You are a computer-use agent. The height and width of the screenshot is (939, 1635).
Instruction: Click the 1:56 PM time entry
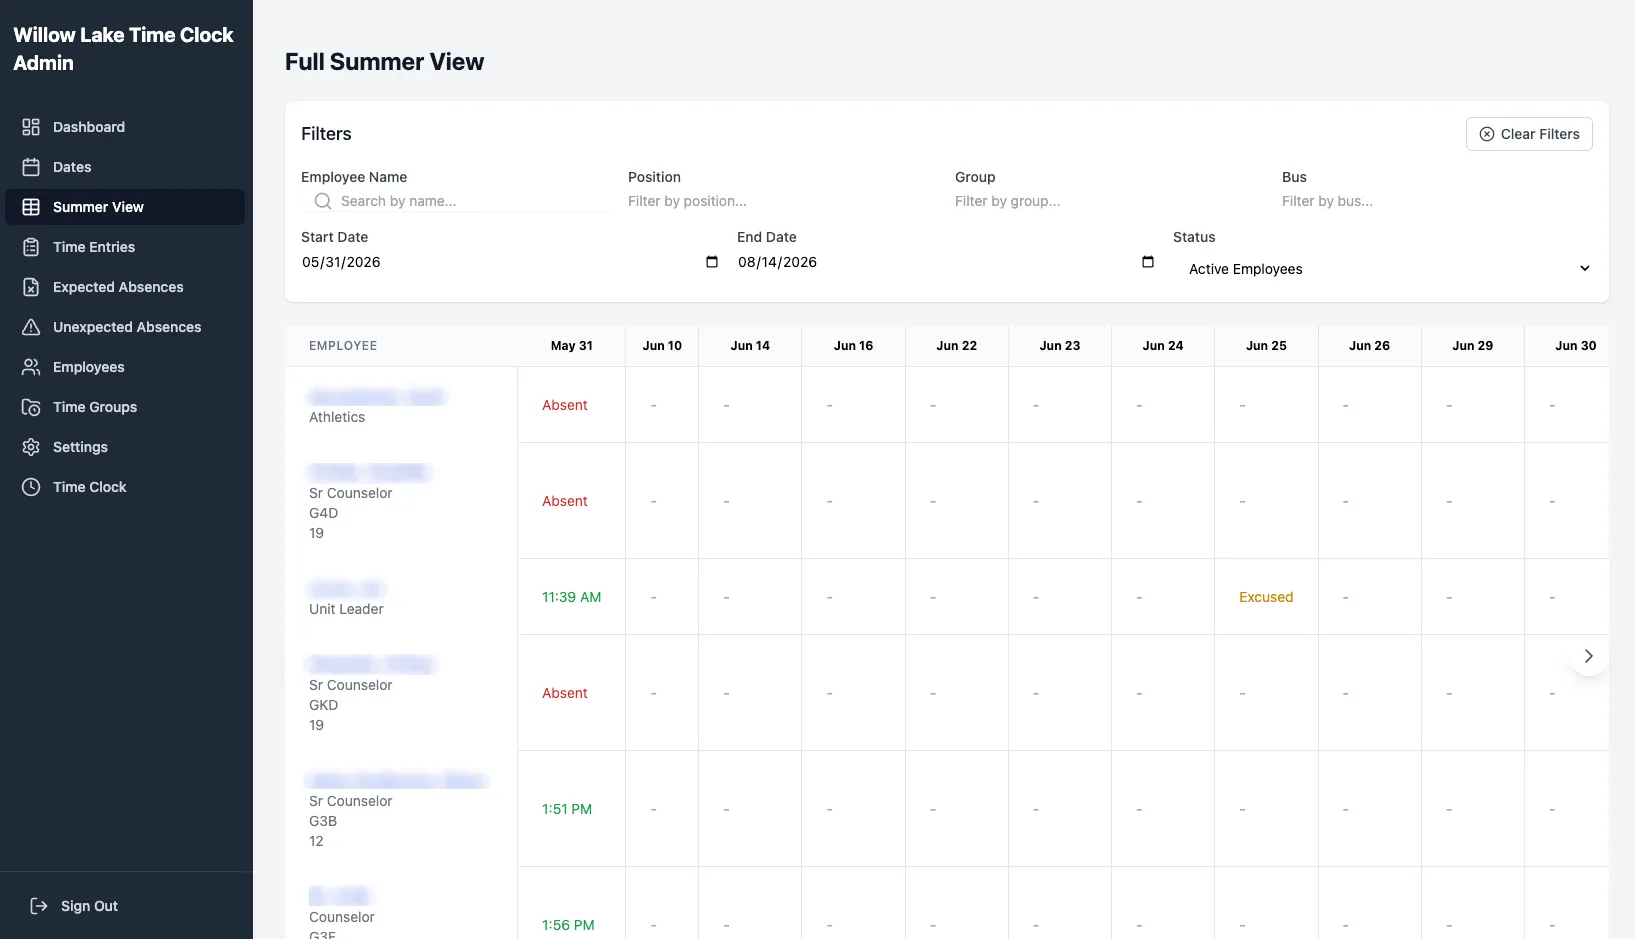pyautogui.click(x=568, y=925)
